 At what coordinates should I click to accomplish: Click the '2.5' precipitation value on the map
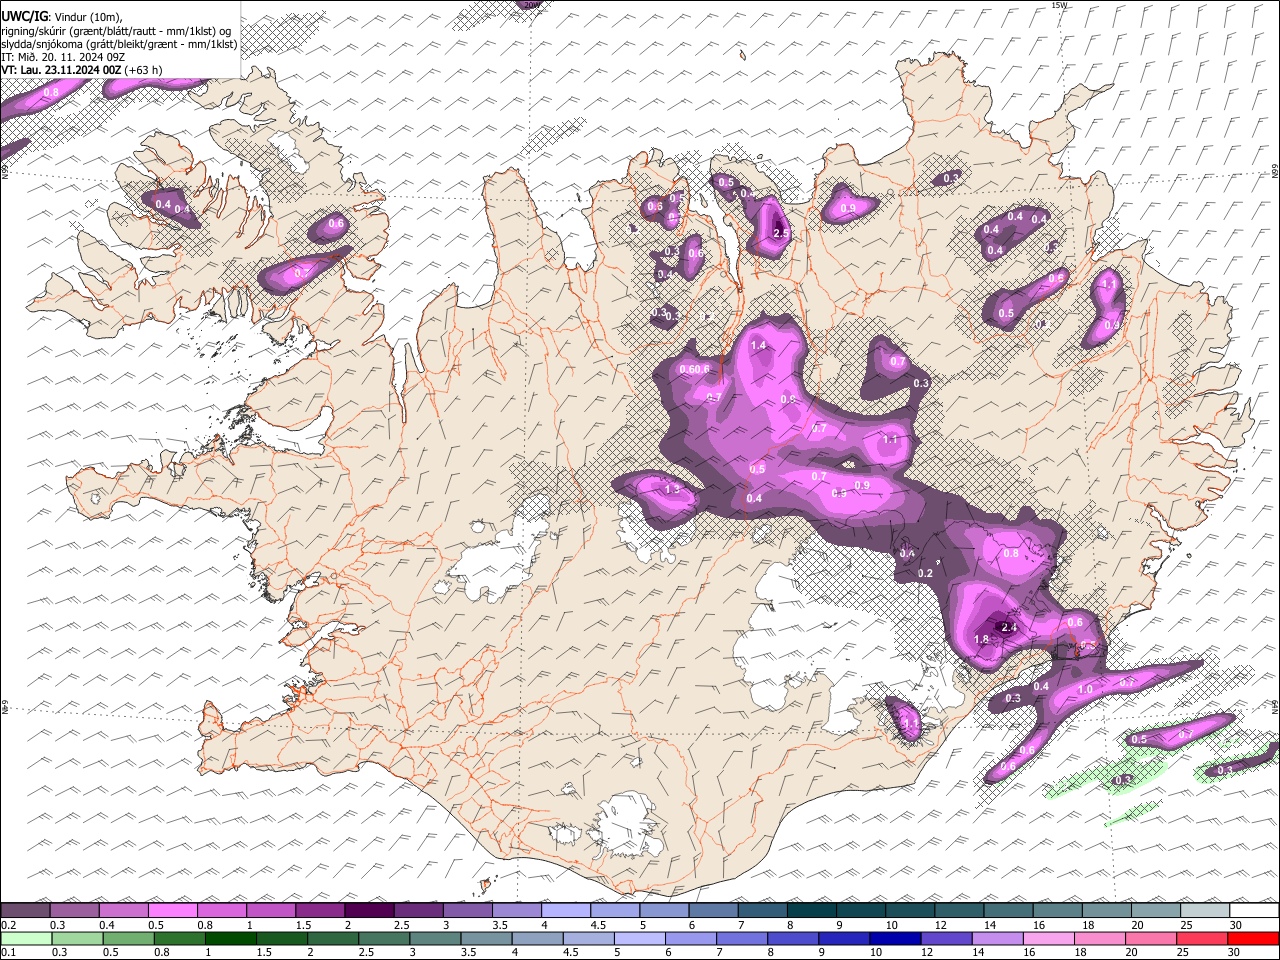click(782, 233)
